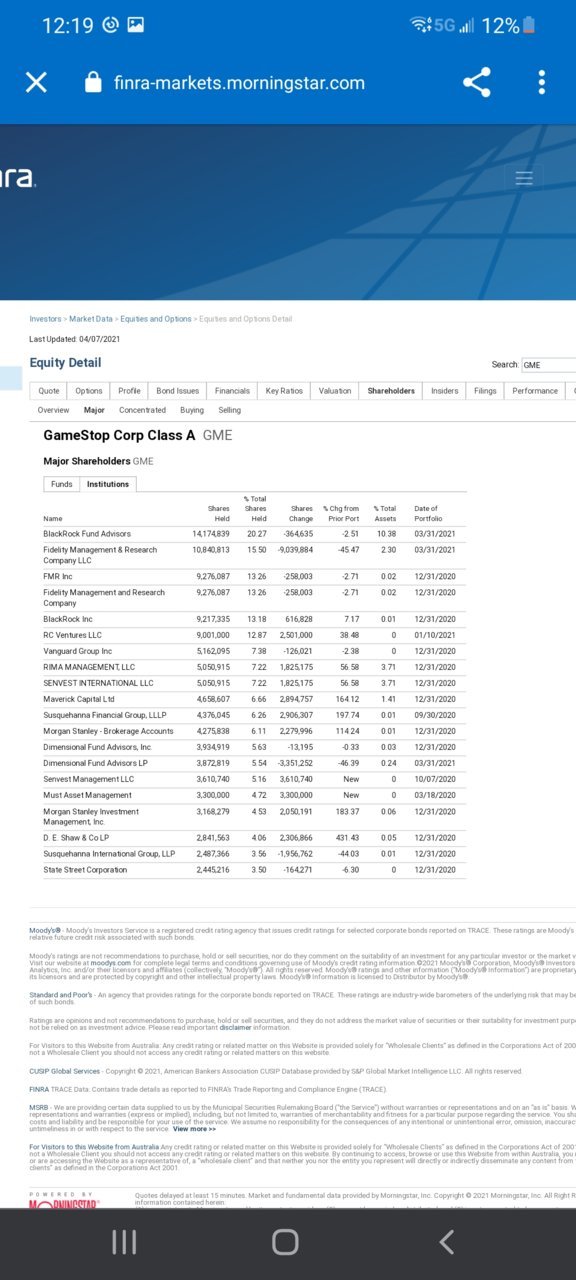This screenshot has width=576, height=1280.
Task: Tap the FINRA logo in header
Action: pos(17,178)
